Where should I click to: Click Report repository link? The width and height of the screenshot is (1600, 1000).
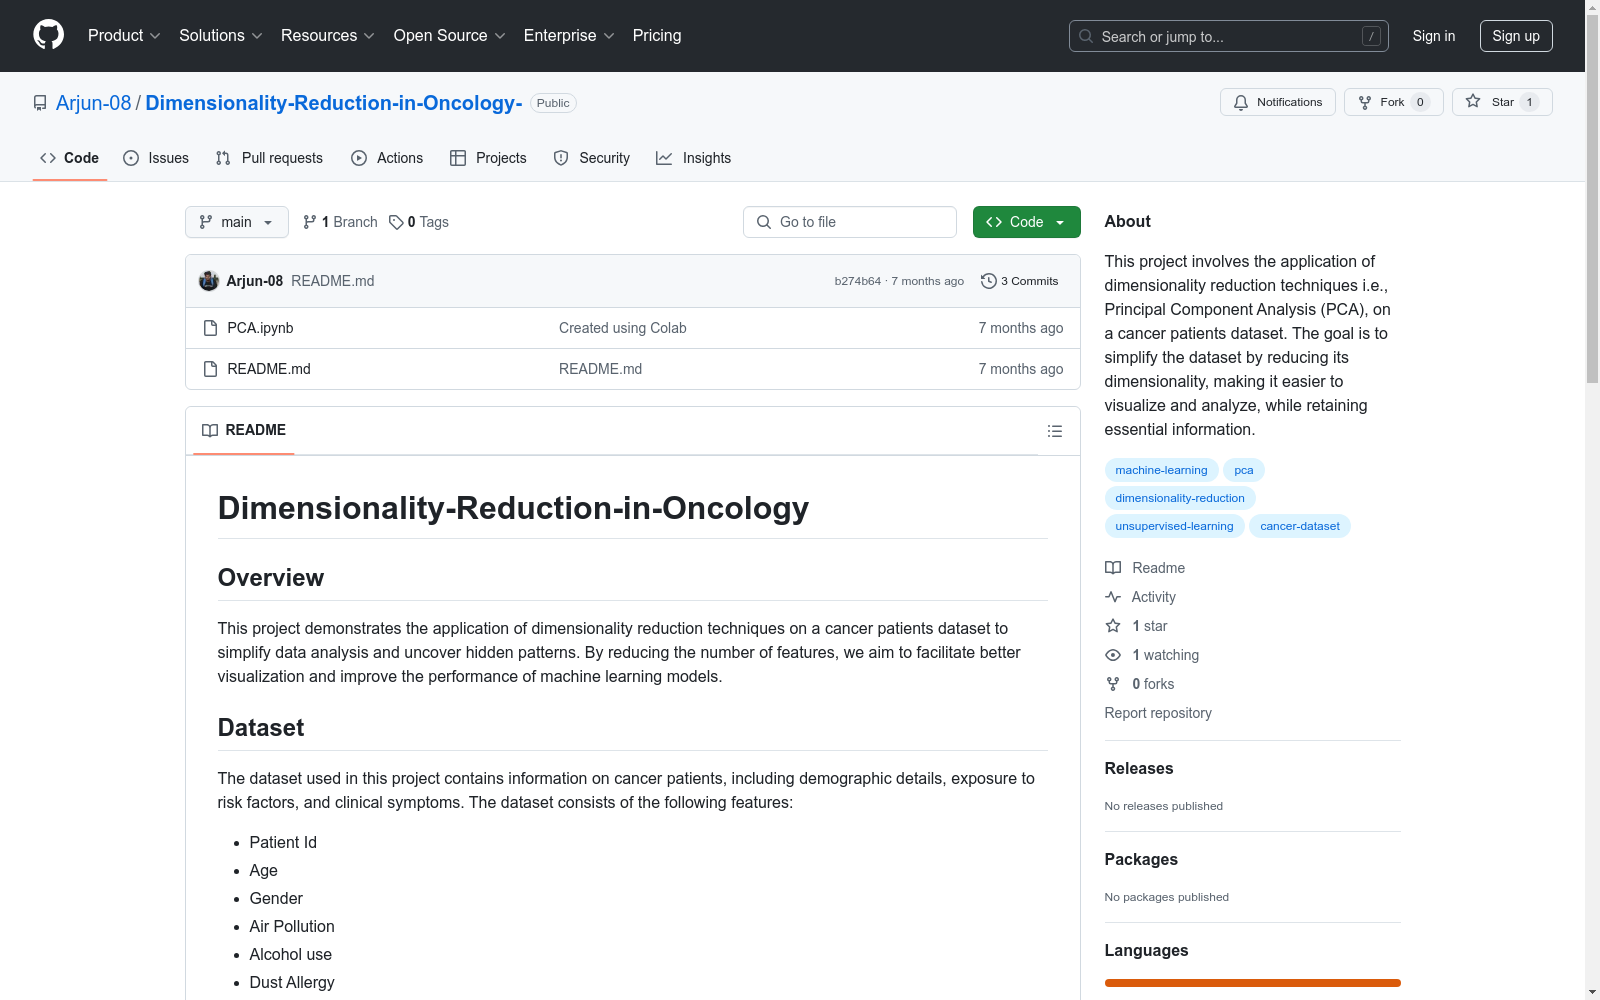point(1158,713)
